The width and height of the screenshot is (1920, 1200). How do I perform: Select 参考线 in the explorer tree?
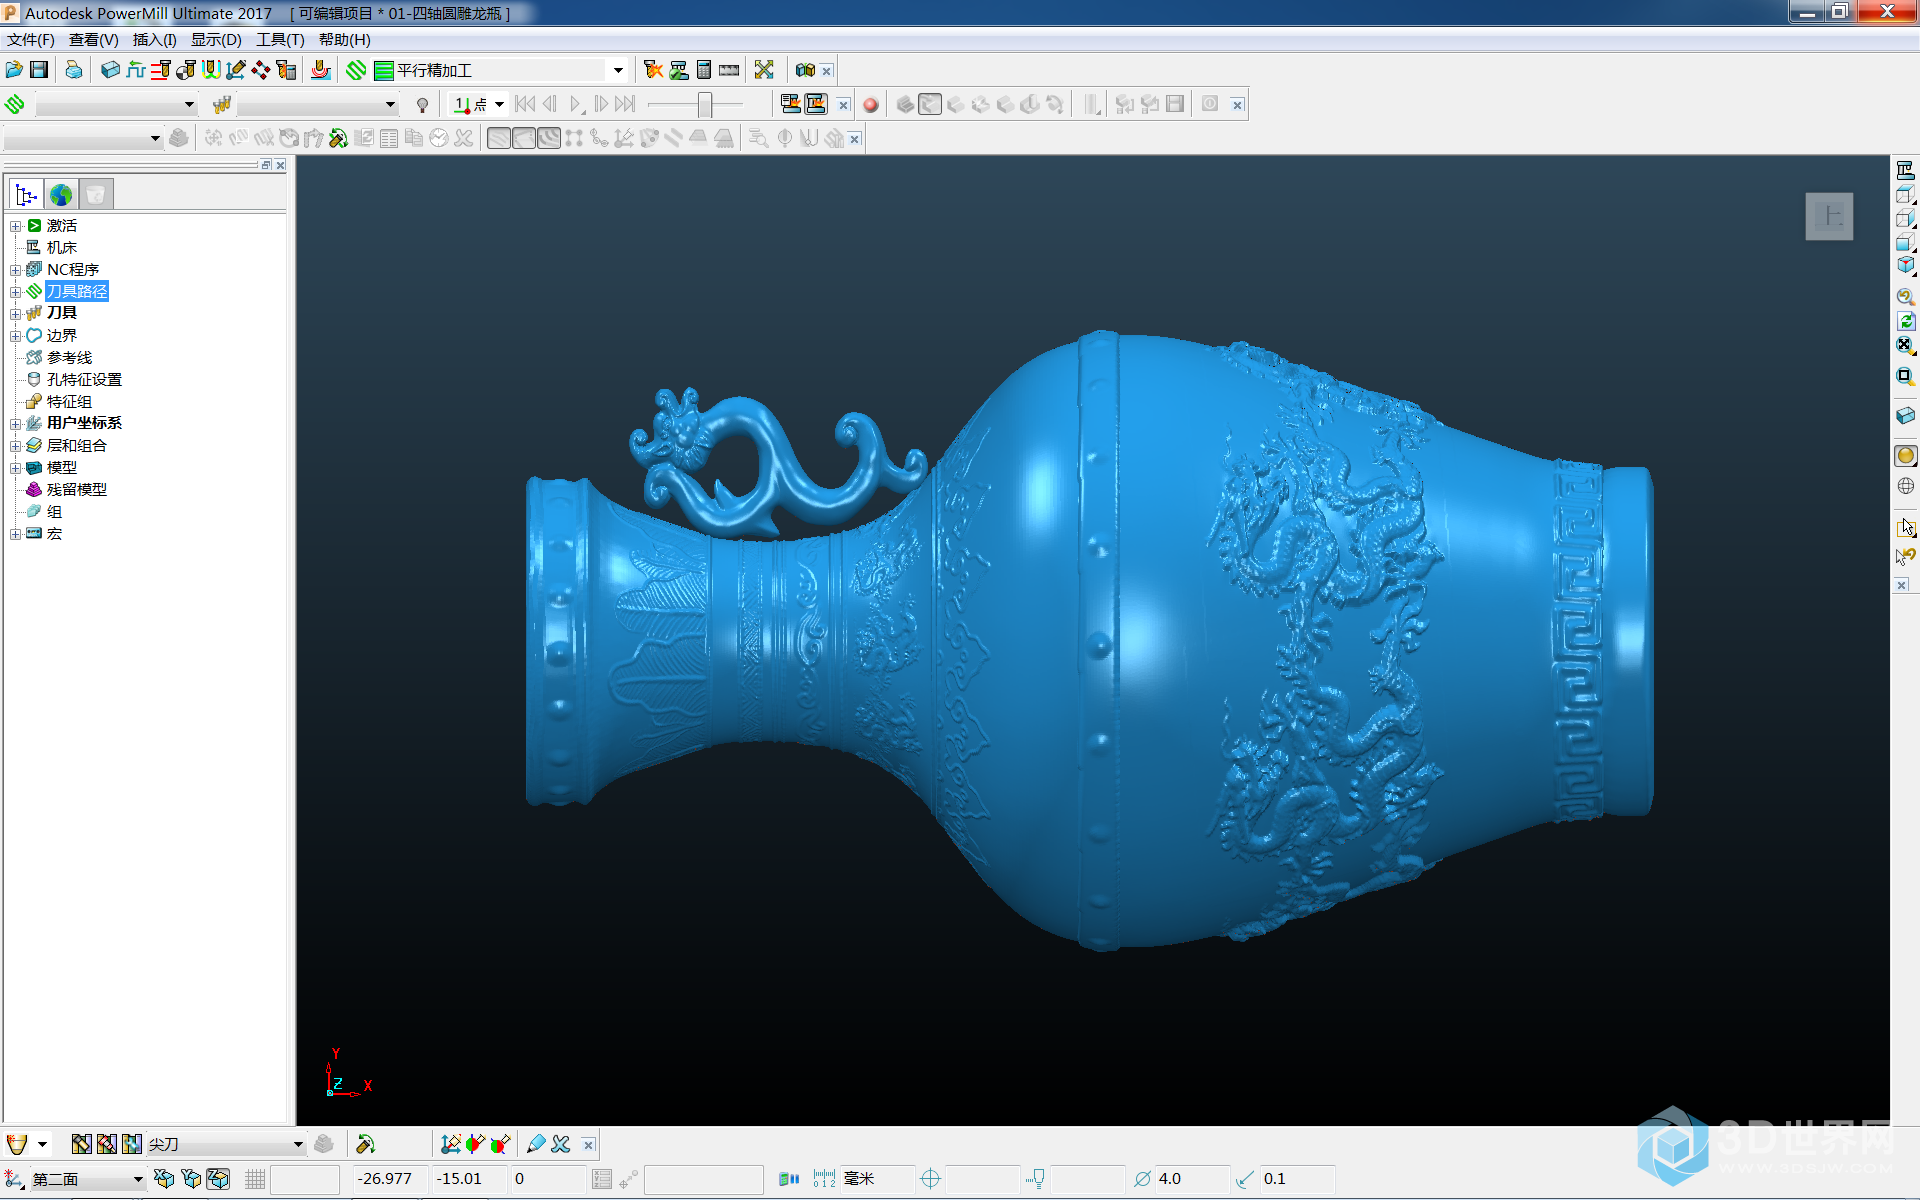(x=69, y=358)
